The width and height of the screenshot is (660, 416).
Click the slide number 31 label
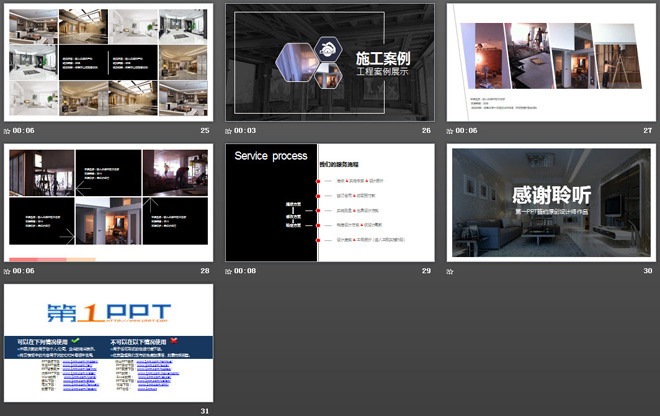tap(206, 411)
